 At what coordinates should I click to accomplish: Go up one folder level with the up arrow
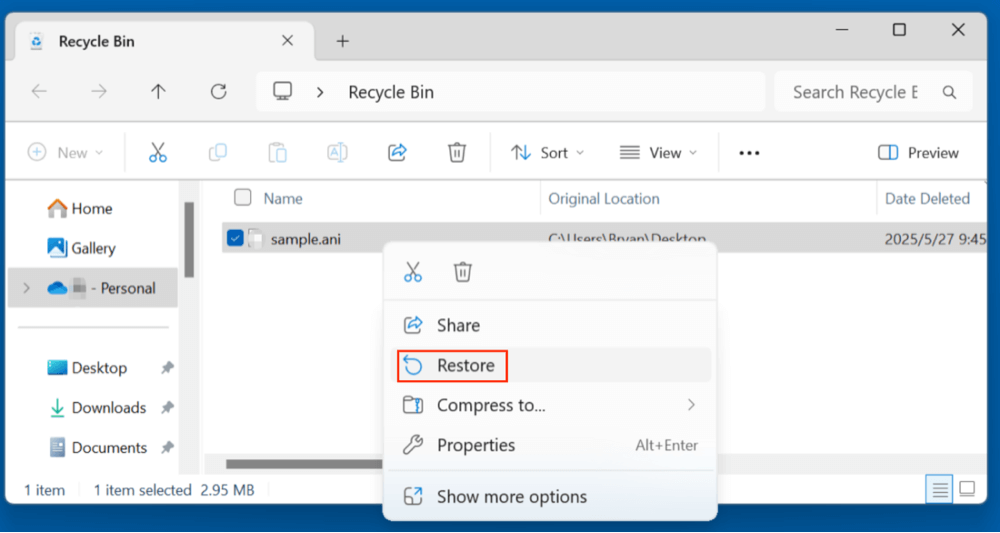[x=158, y=92]
